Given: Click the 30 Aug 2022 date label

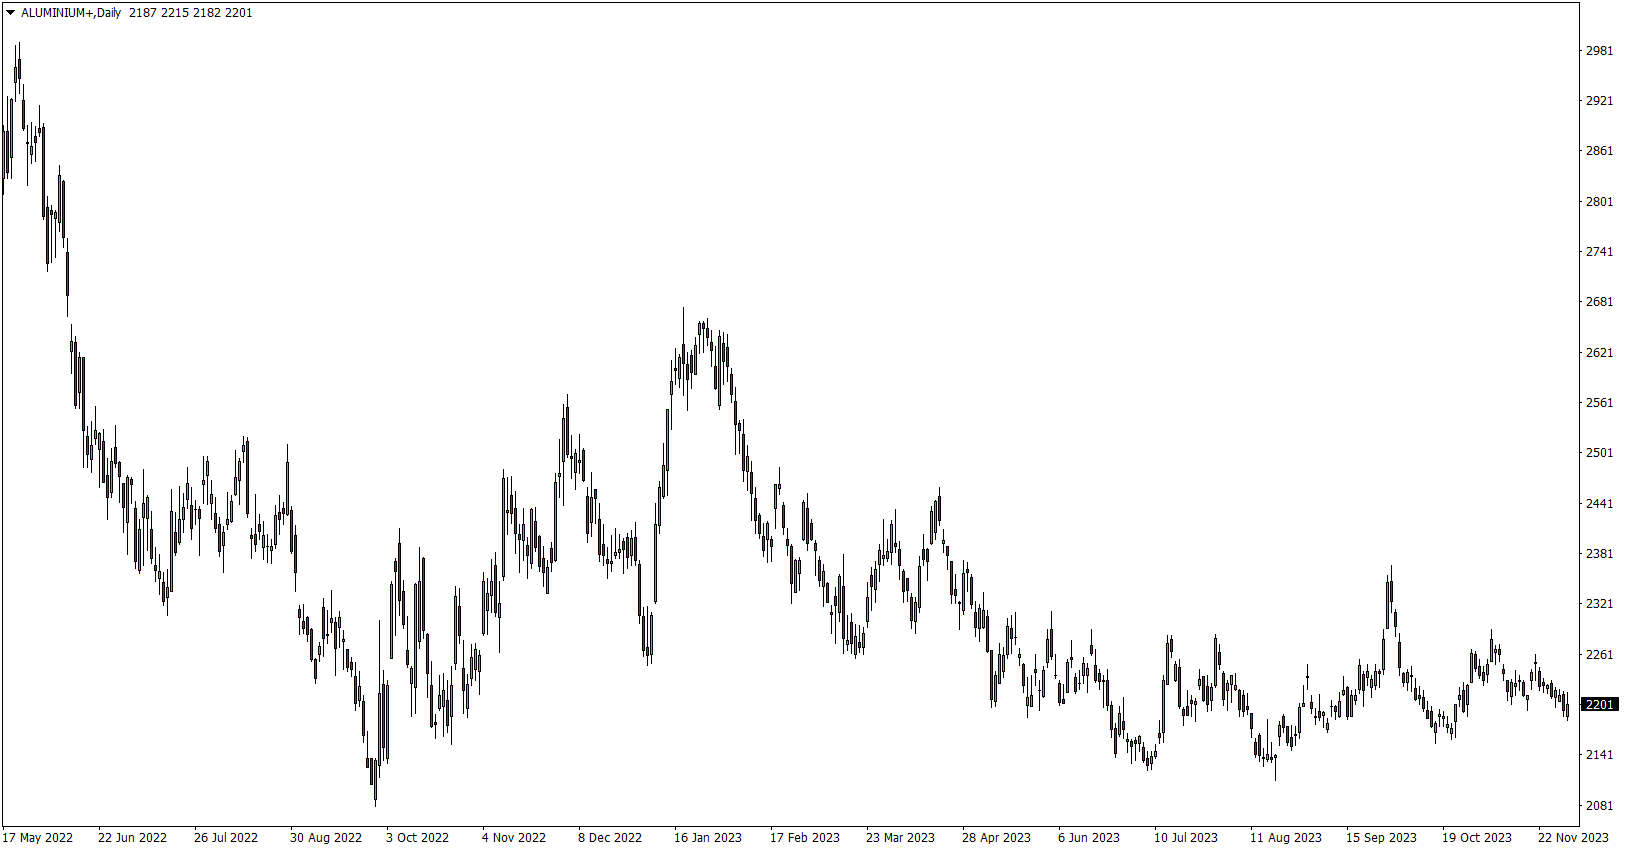Looking at the screenshot, I should click(x=326, y=838).
